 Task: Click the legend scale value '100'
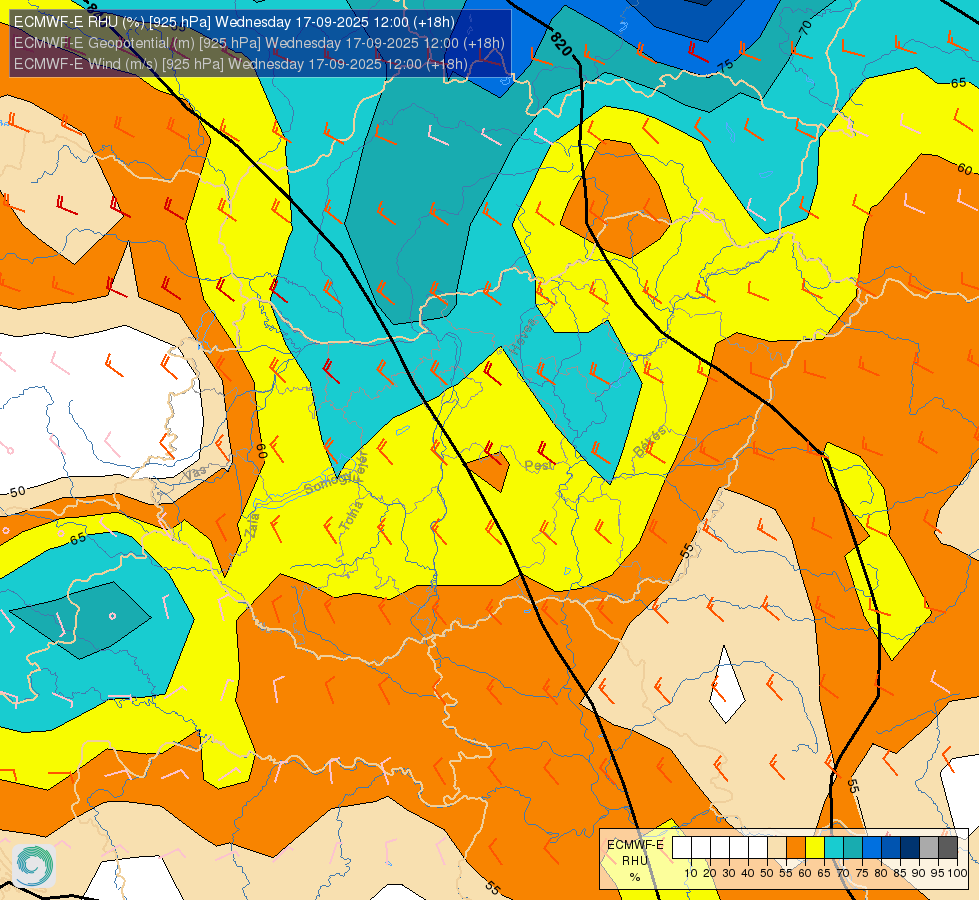click(957, 873)
